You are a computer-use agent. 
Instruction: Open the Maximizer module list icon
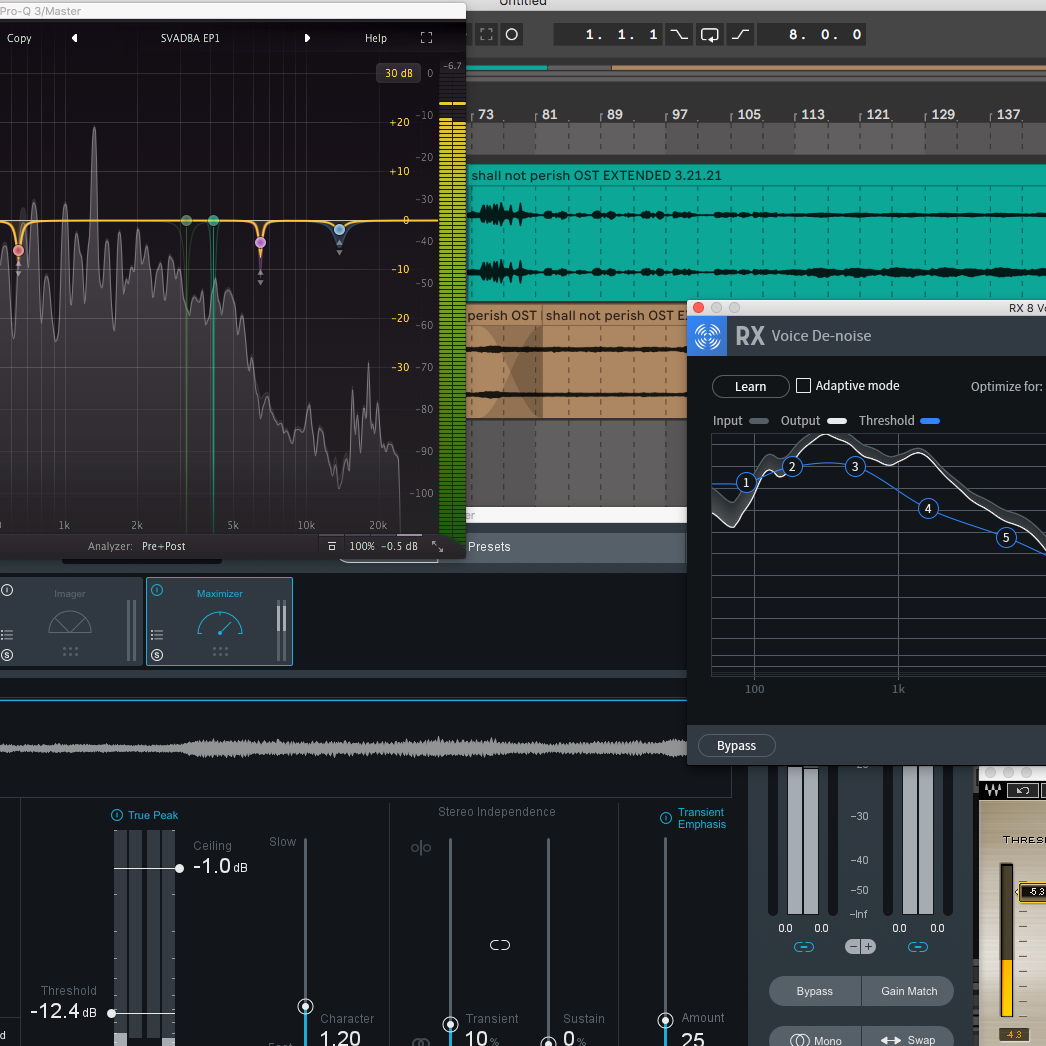[x=157, y=634]
